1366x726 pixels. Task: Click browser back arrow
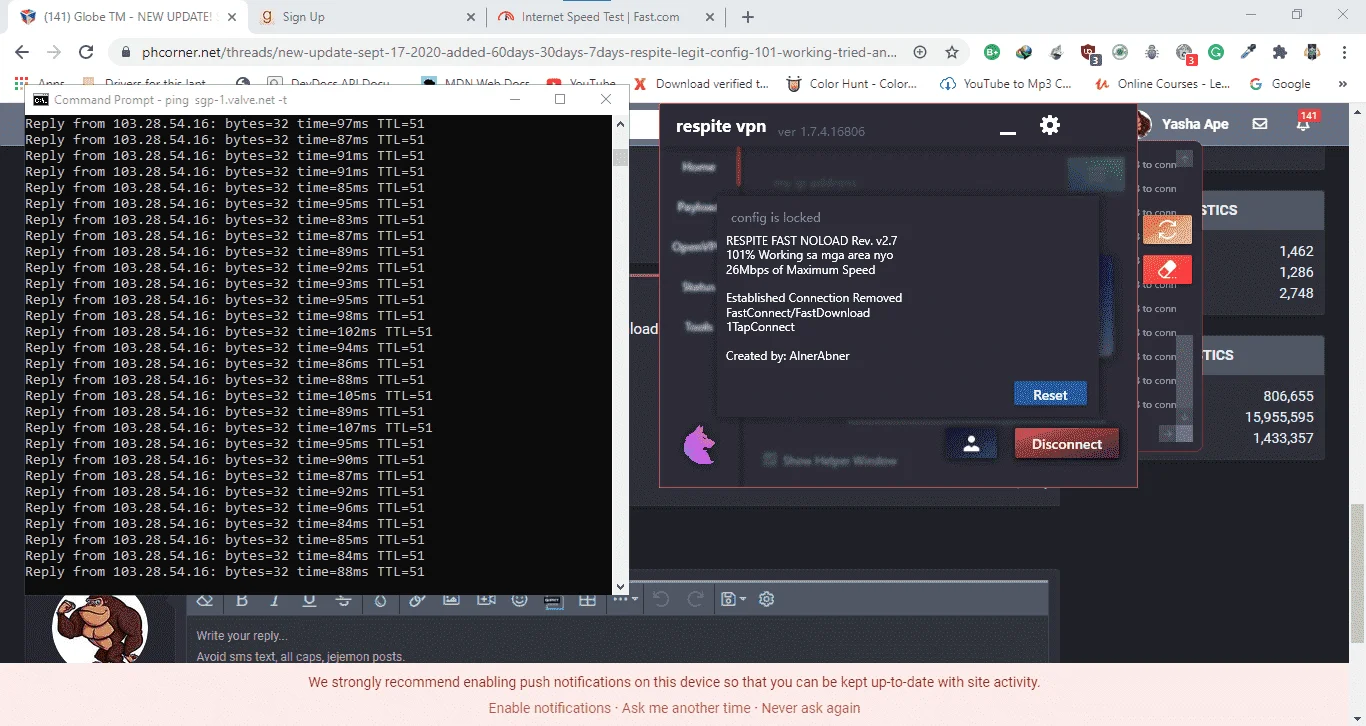[23, 52]
